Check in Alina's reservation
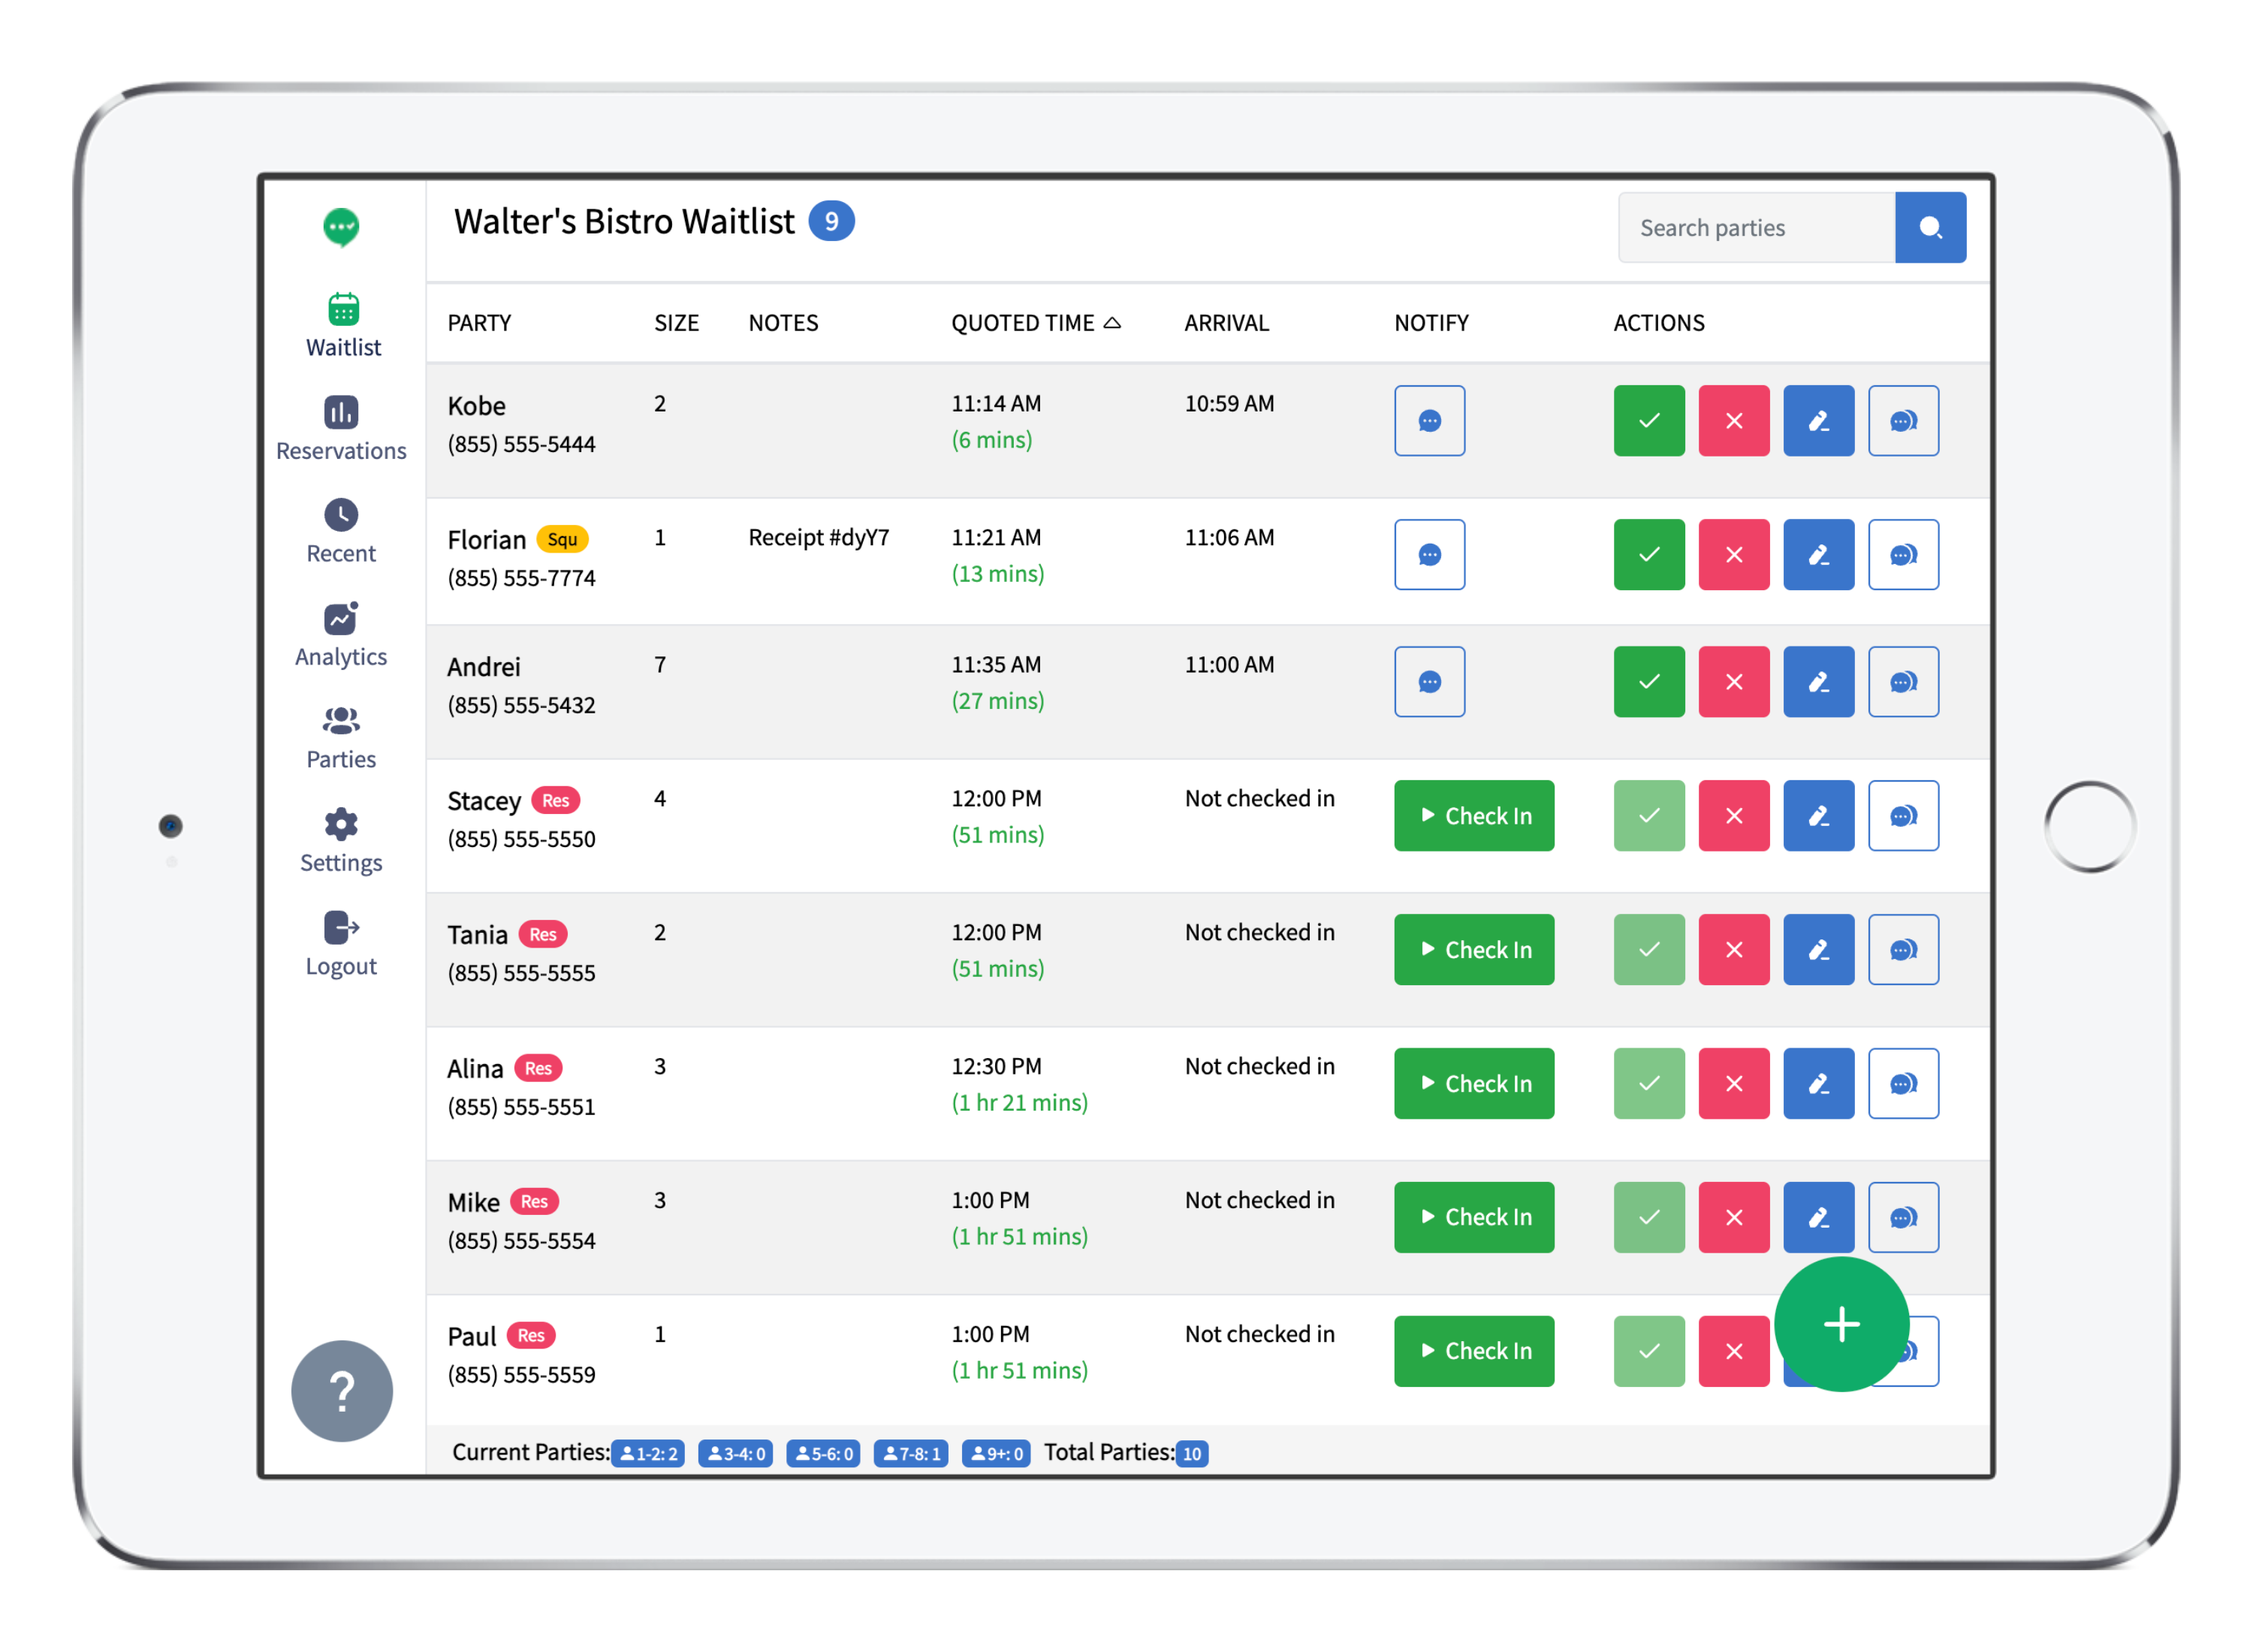2253x1652 pixels. (1475, 1084)
